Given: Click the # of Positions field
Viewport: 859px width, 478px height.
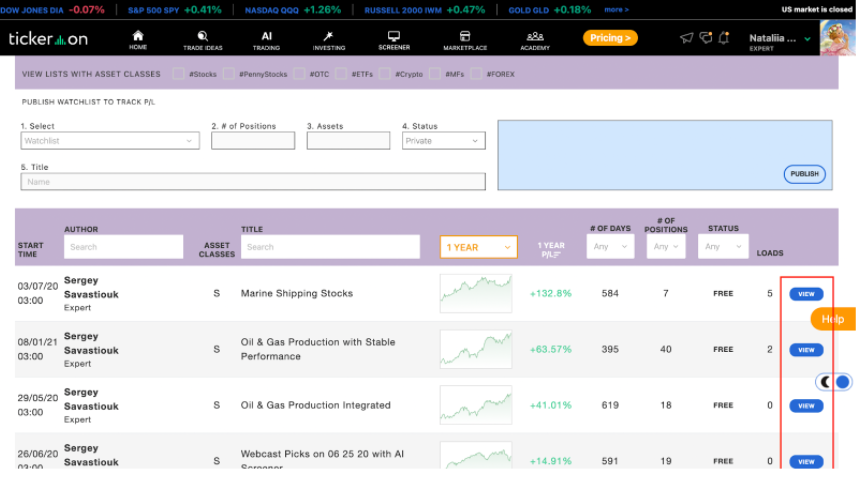Looking at the screenshot, I should click(x=253, y=141).
